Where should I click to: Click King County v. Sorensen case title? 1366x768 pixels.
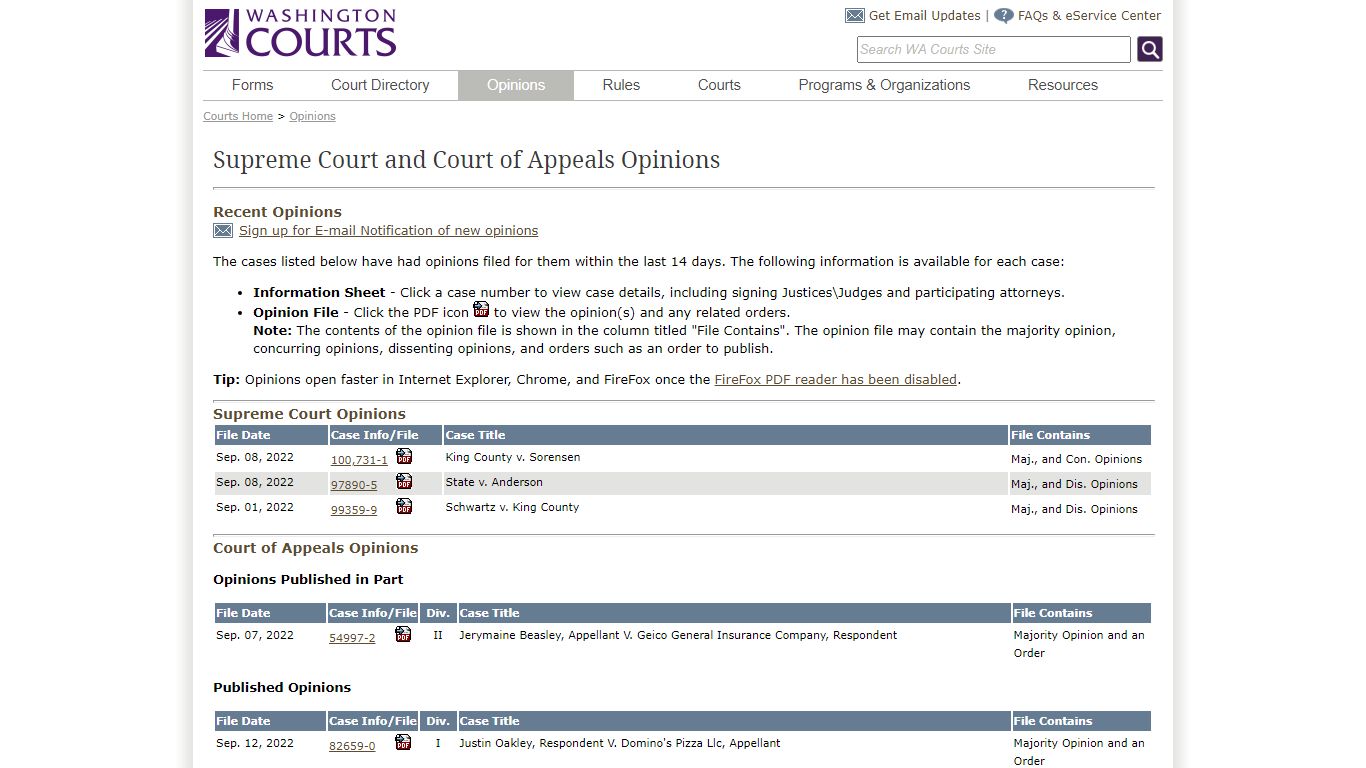coord(513,457)
